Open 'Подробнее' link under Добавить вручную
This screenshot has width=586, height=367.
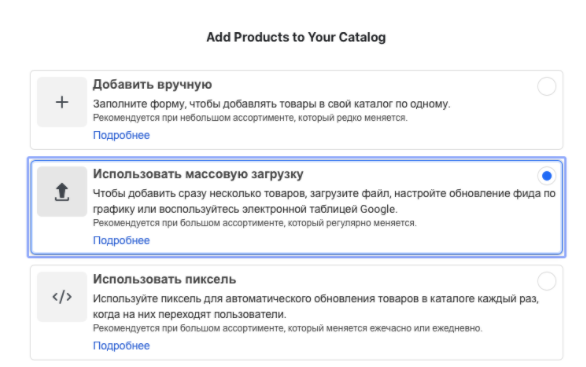[121, 135]
